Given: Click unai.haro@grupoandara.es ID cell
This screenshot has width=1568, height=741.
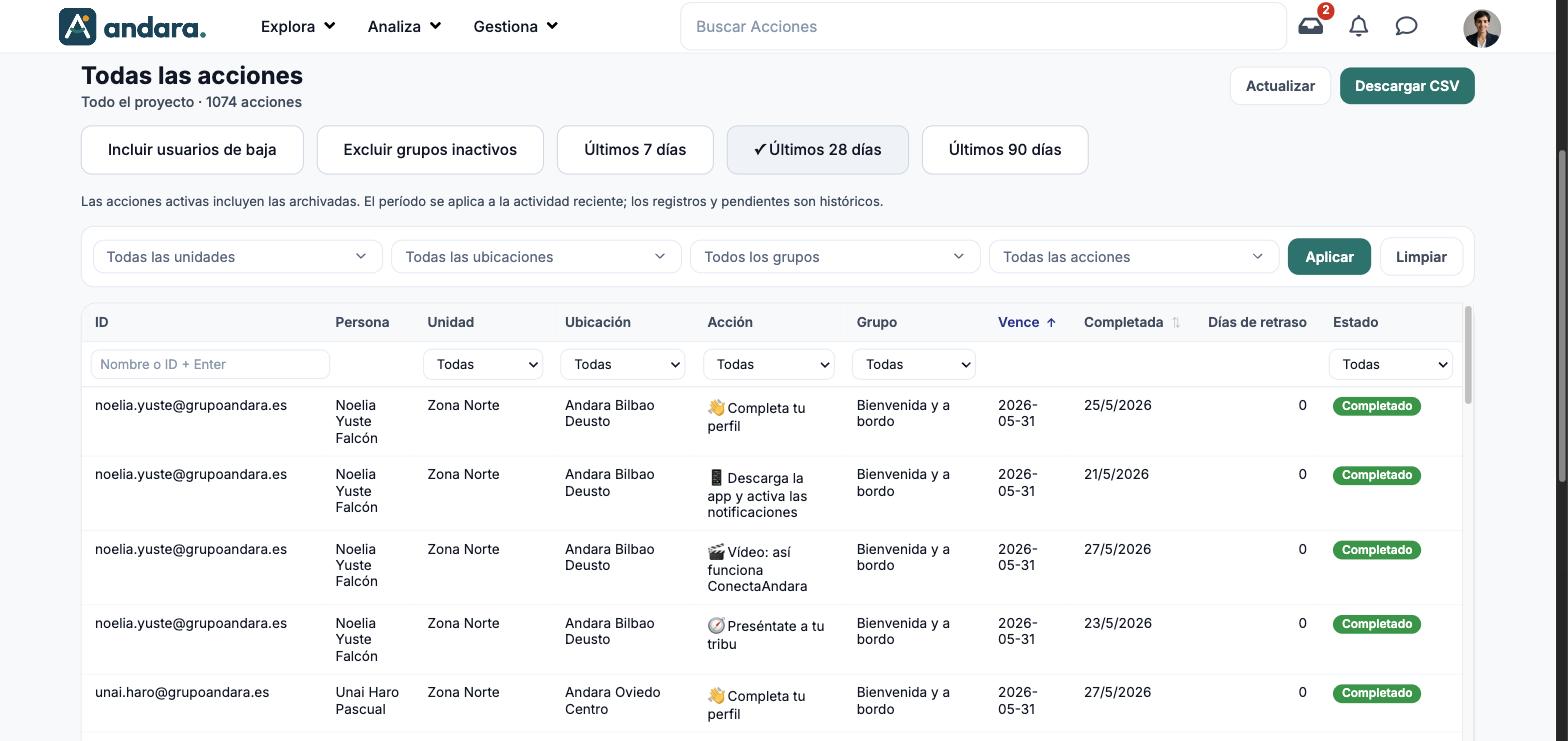Looking at the screenshot, I should pyautogui.click(x=182, y=692).
